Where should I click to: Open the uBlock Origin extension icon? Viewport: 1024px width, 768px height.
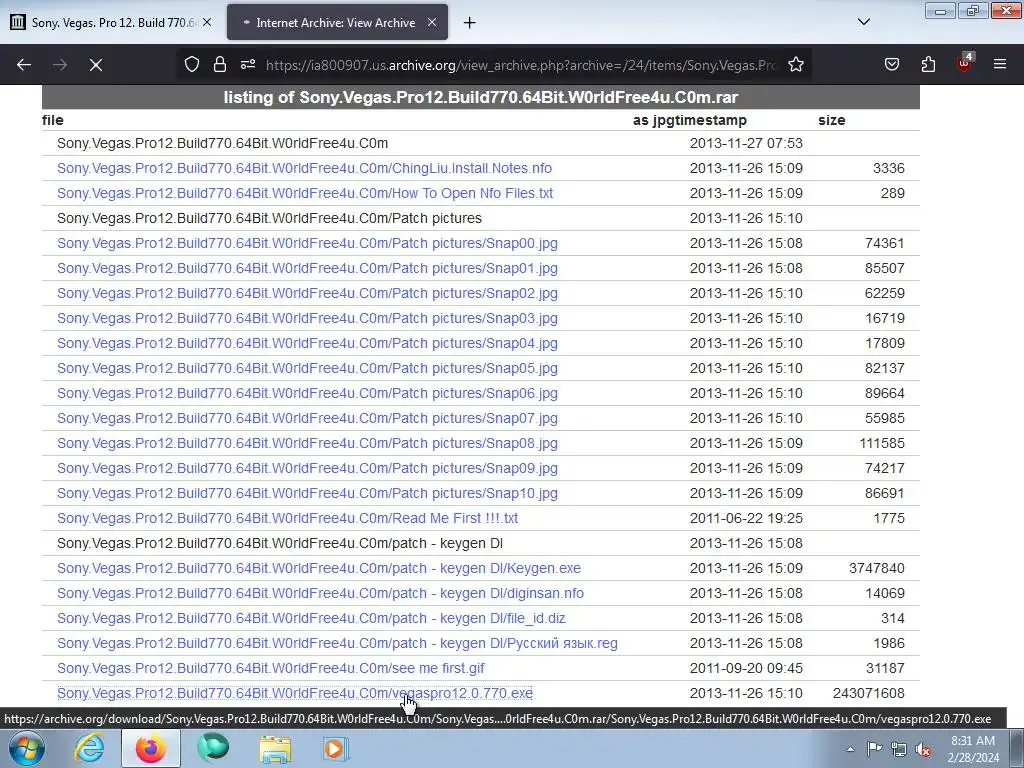pos(964,63)
